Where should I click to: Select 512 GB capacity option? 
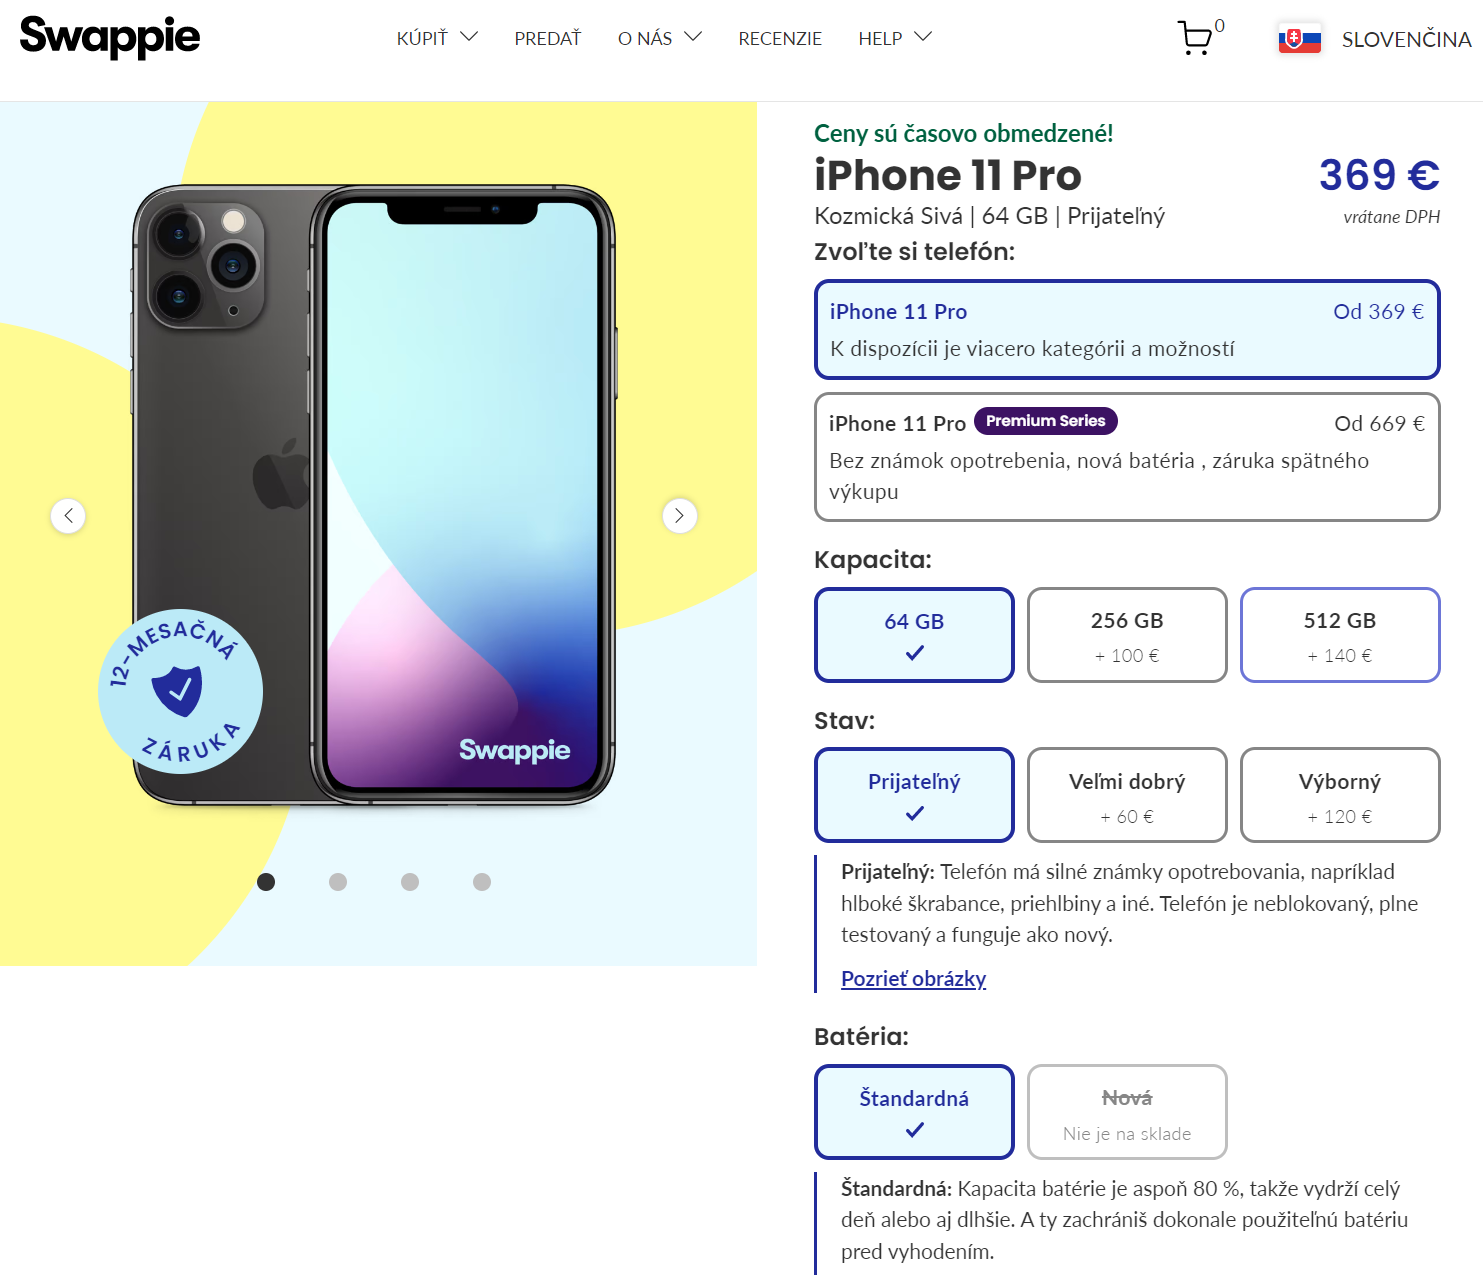click(x=1340, y=635)
